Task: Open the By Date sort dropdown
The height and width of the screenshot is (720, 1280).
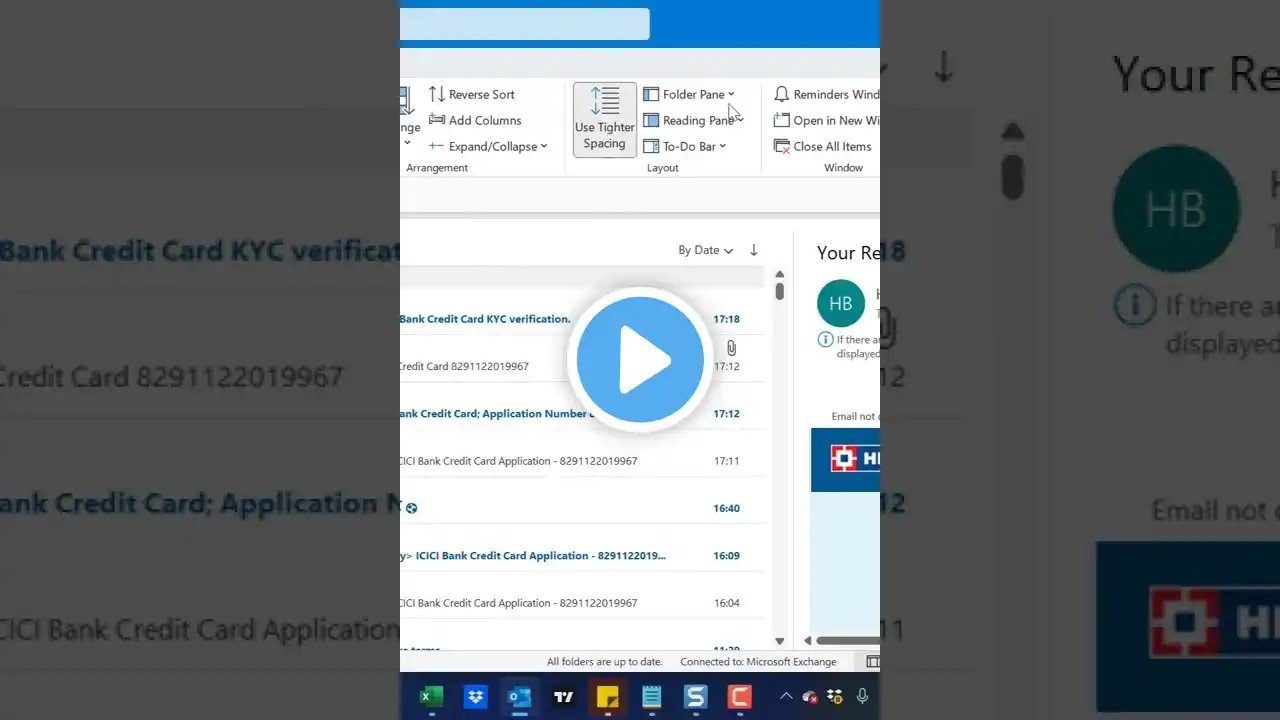Action: pyautogui.click(x=706, y=250)
